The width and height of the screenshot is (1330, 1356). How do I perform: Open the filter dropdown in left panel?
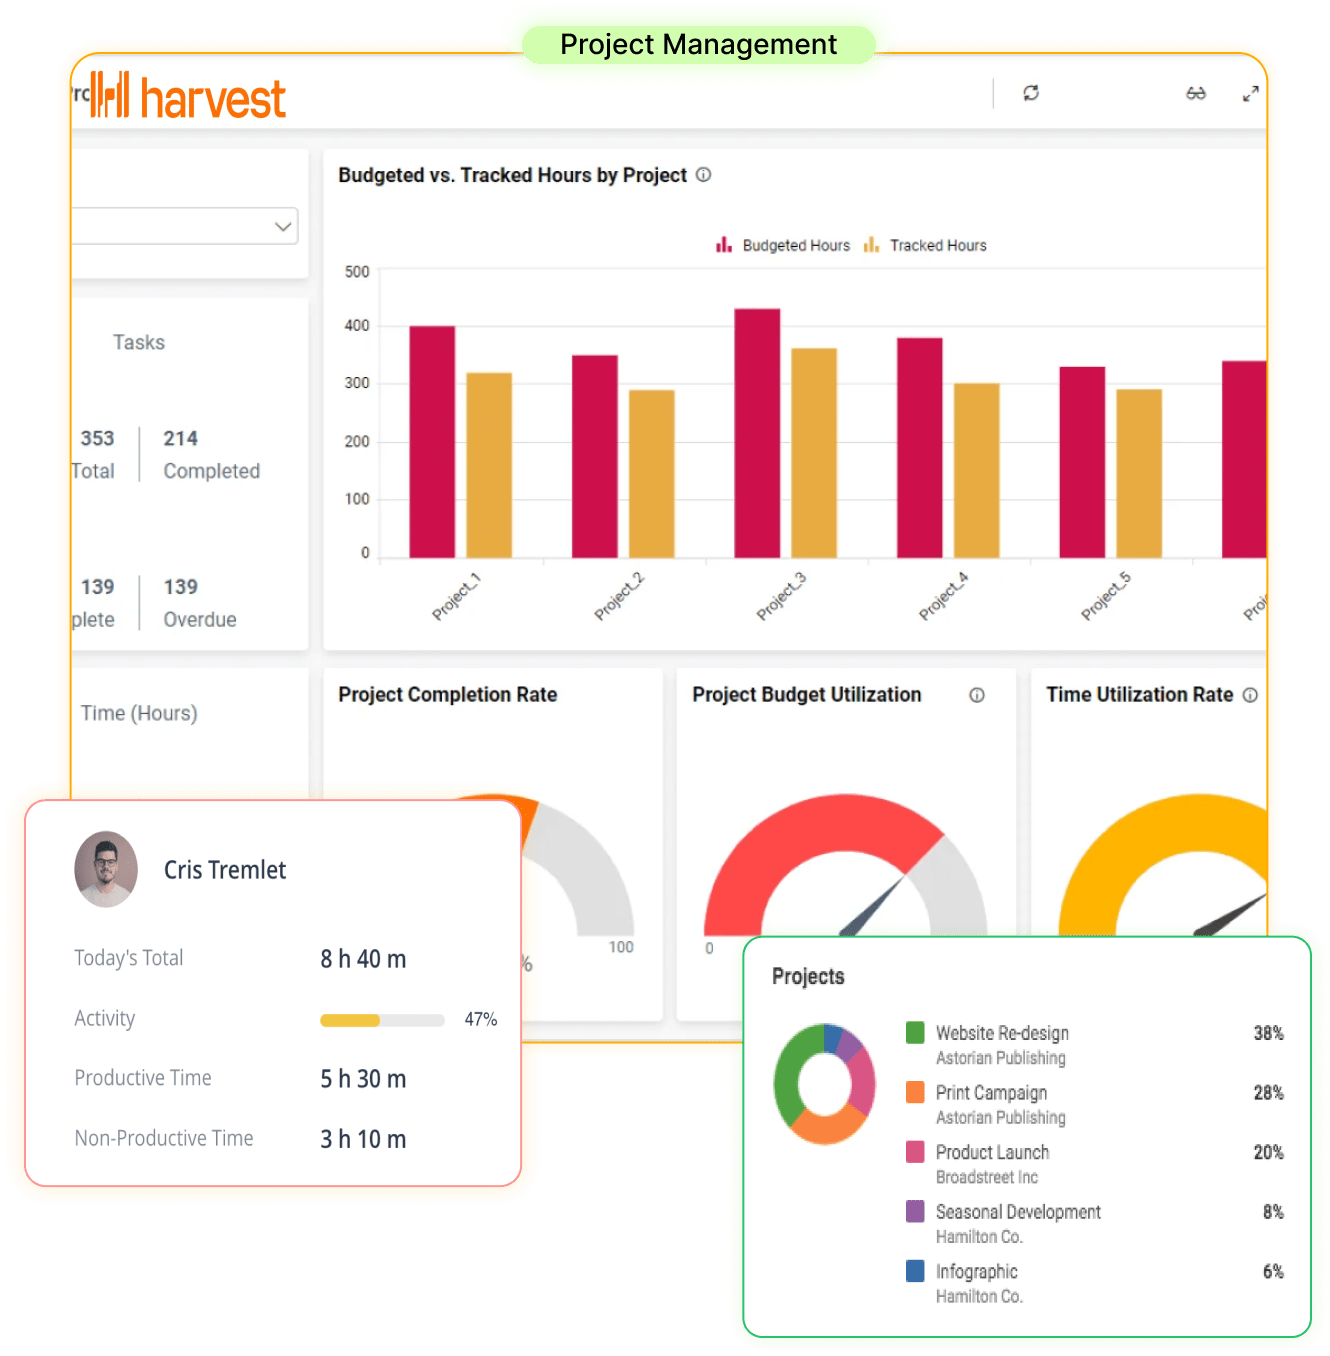pyautogui.click(x=186, y=226)
